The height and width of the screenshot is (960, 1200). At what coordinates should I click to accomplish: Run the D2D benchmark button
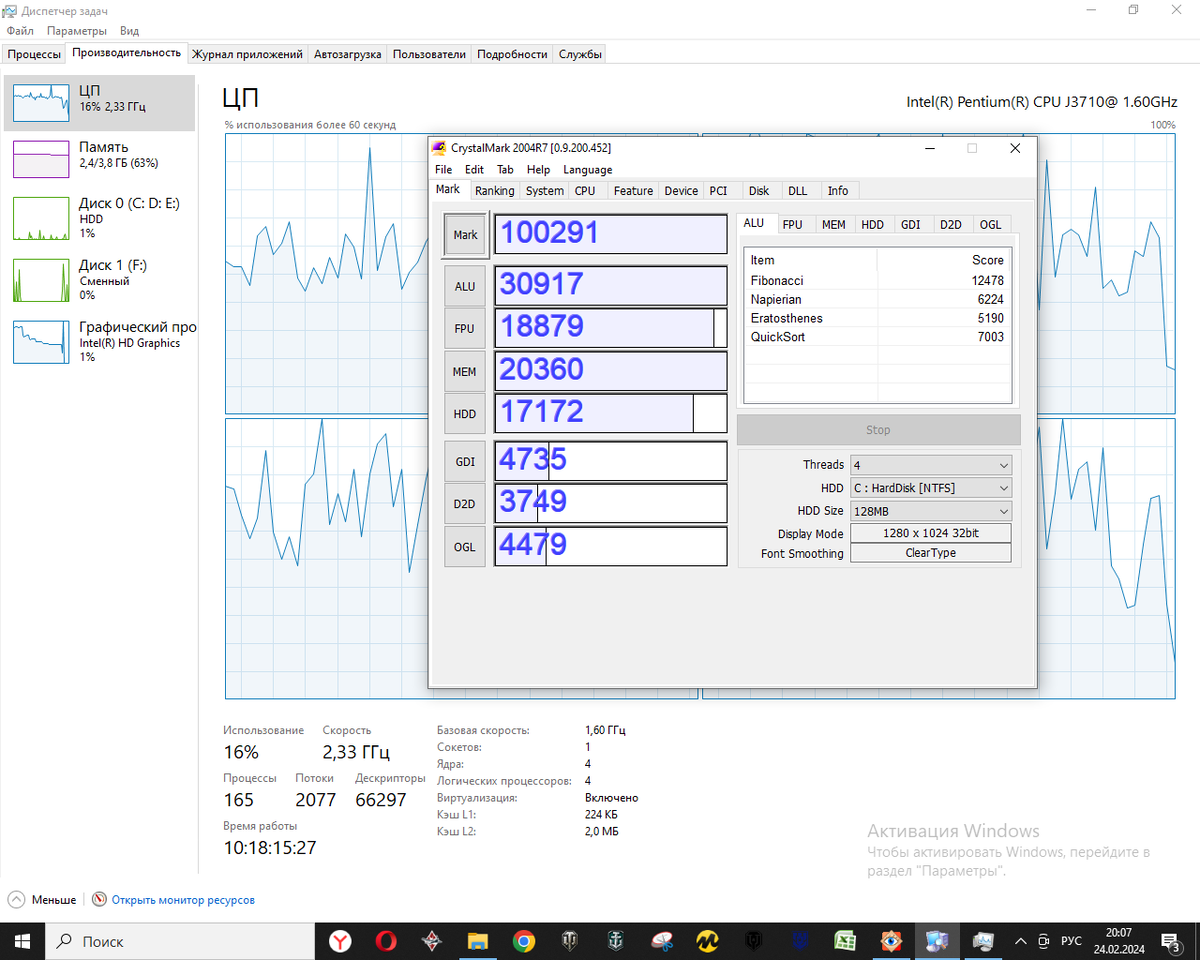coord(465,504)
